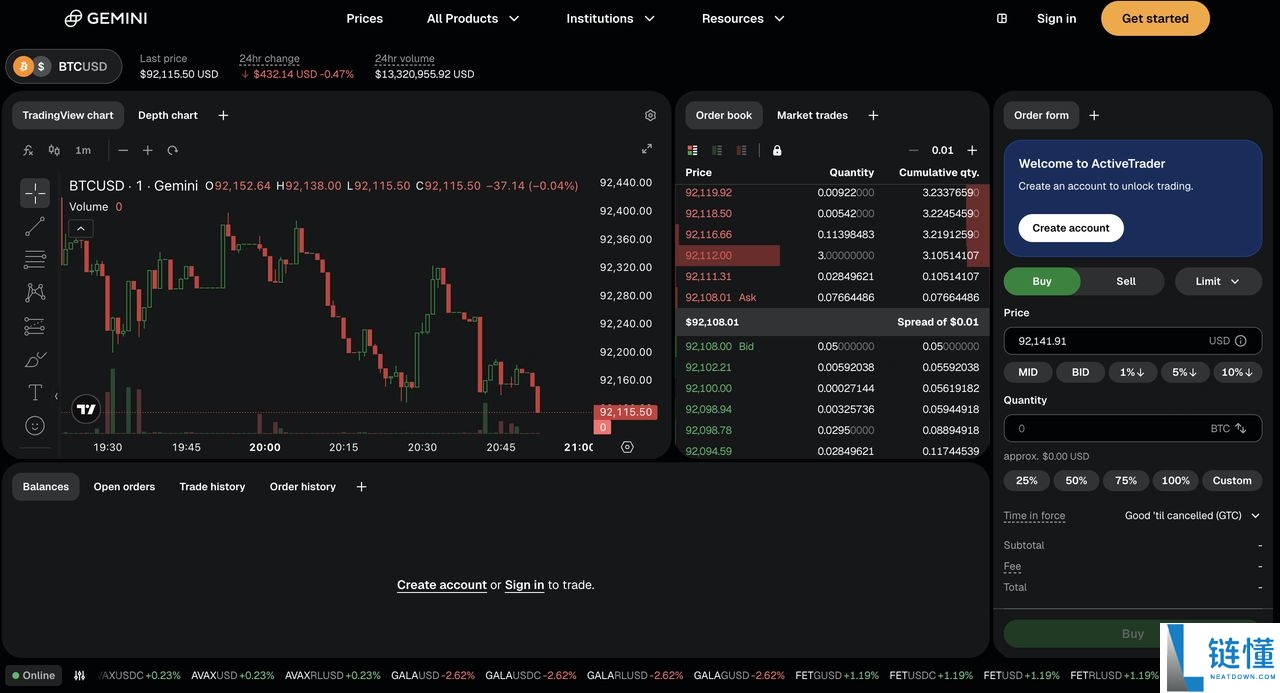Switch to the Order history tab
Image resolution: width=1280 pixels, height=693 pixels.
[x=303, y=487]
